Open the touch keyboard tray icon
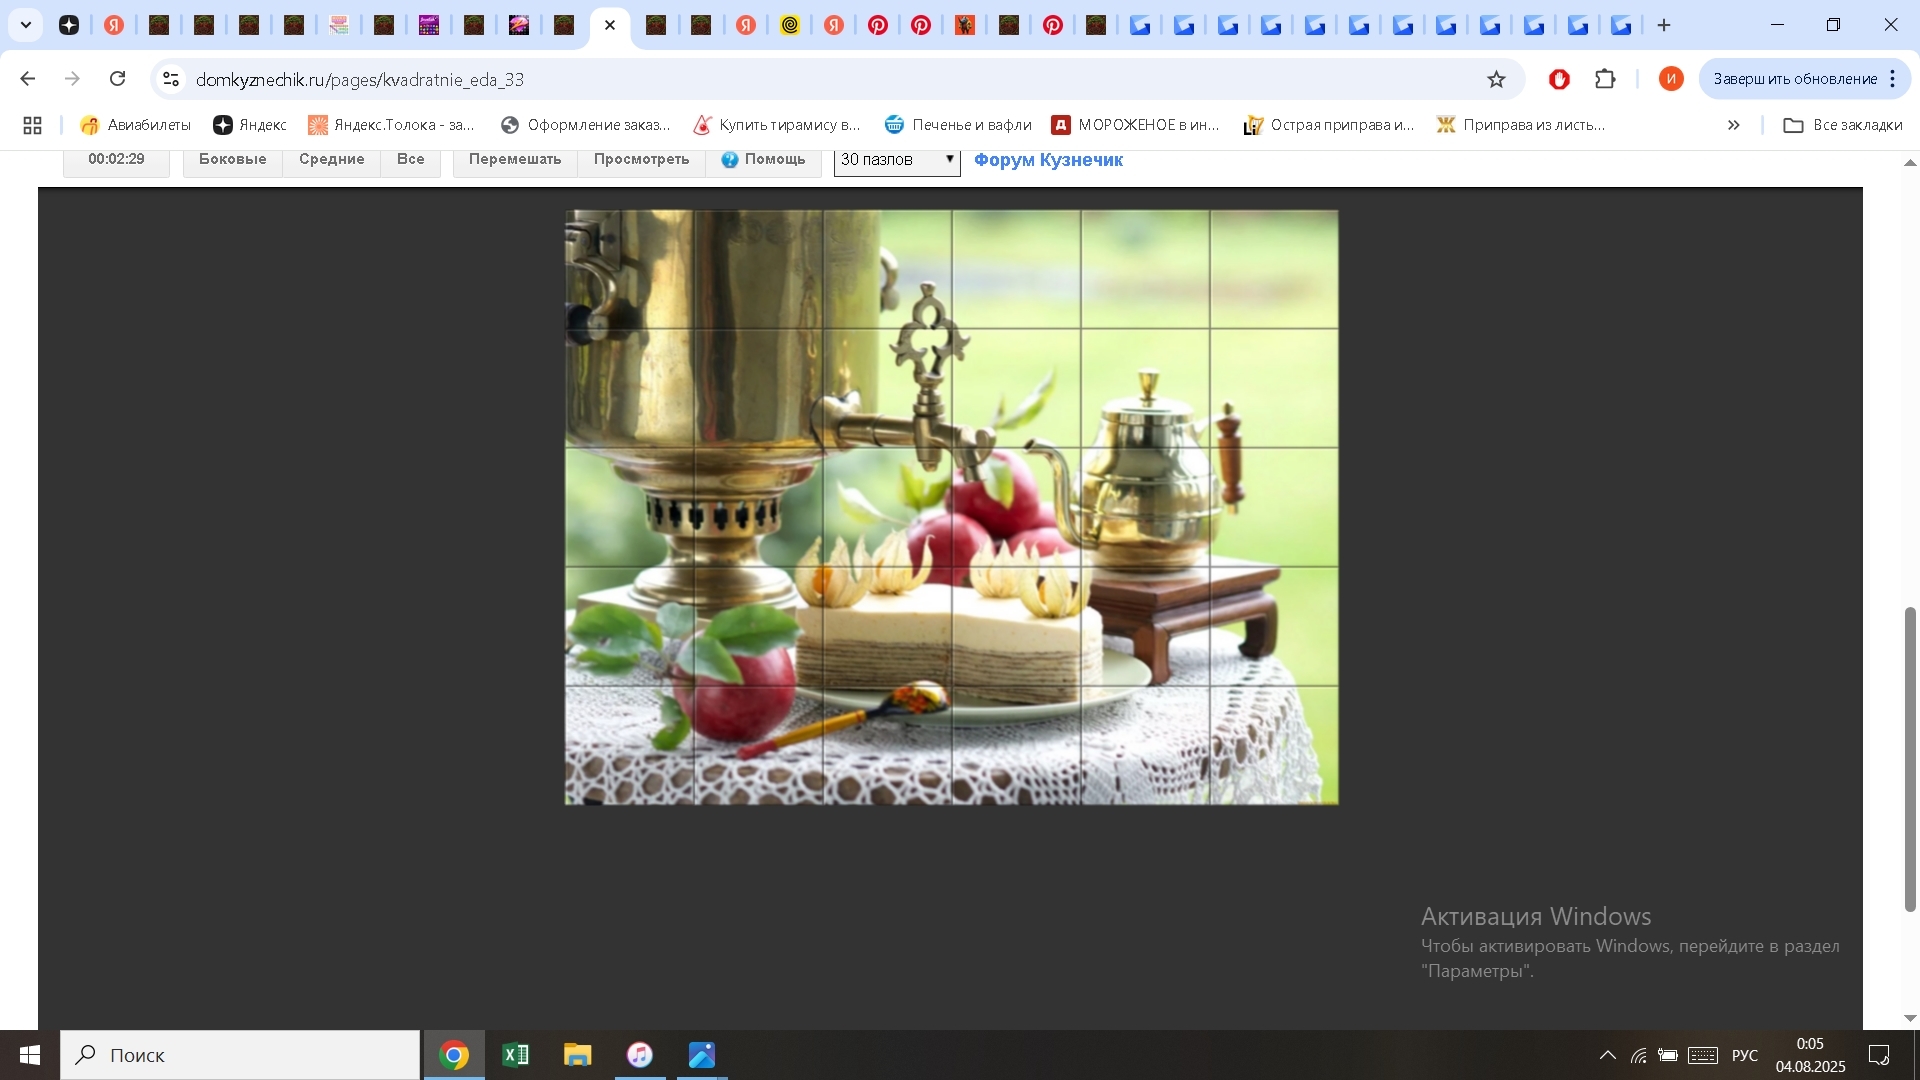The width and height of the screenshot is (1920, 1080). [x=1703, y=1055]
